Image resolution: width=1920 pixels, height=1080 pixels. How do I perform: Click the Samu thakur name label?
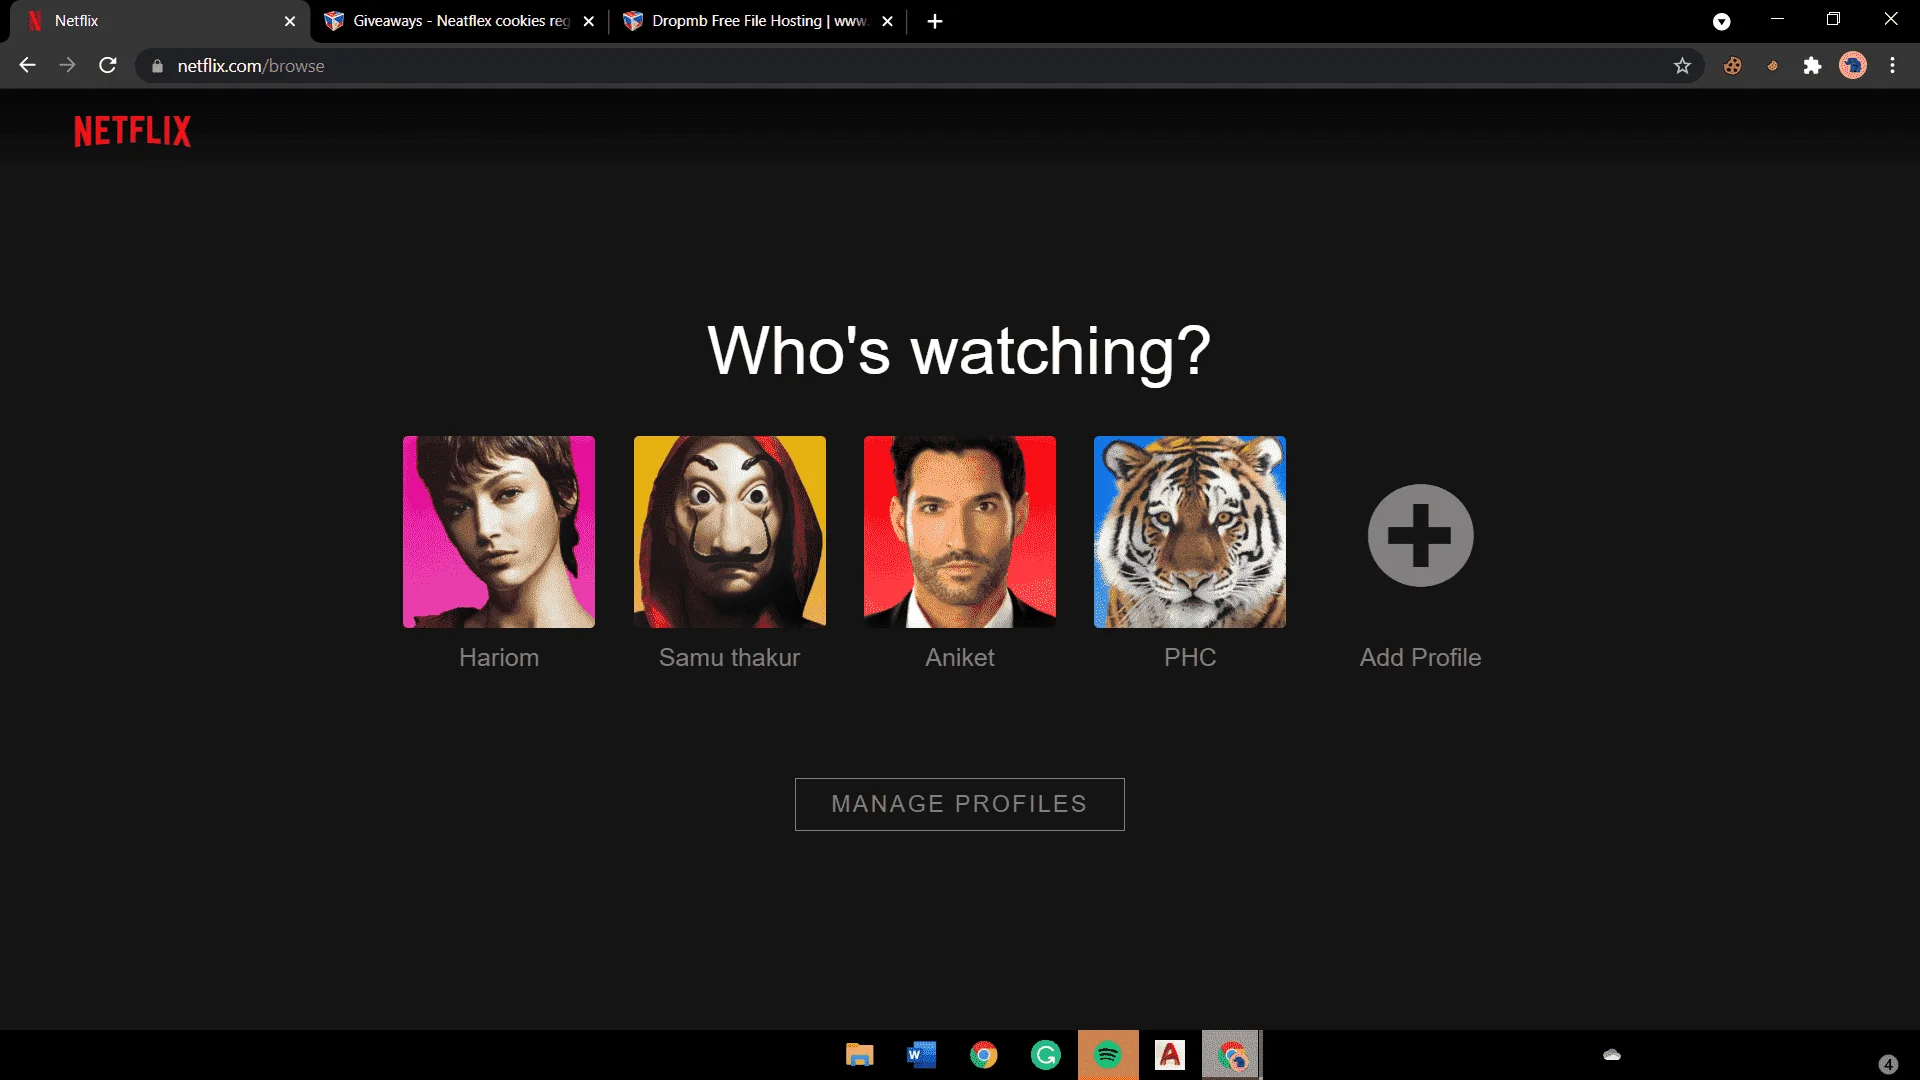pos(730,658)
